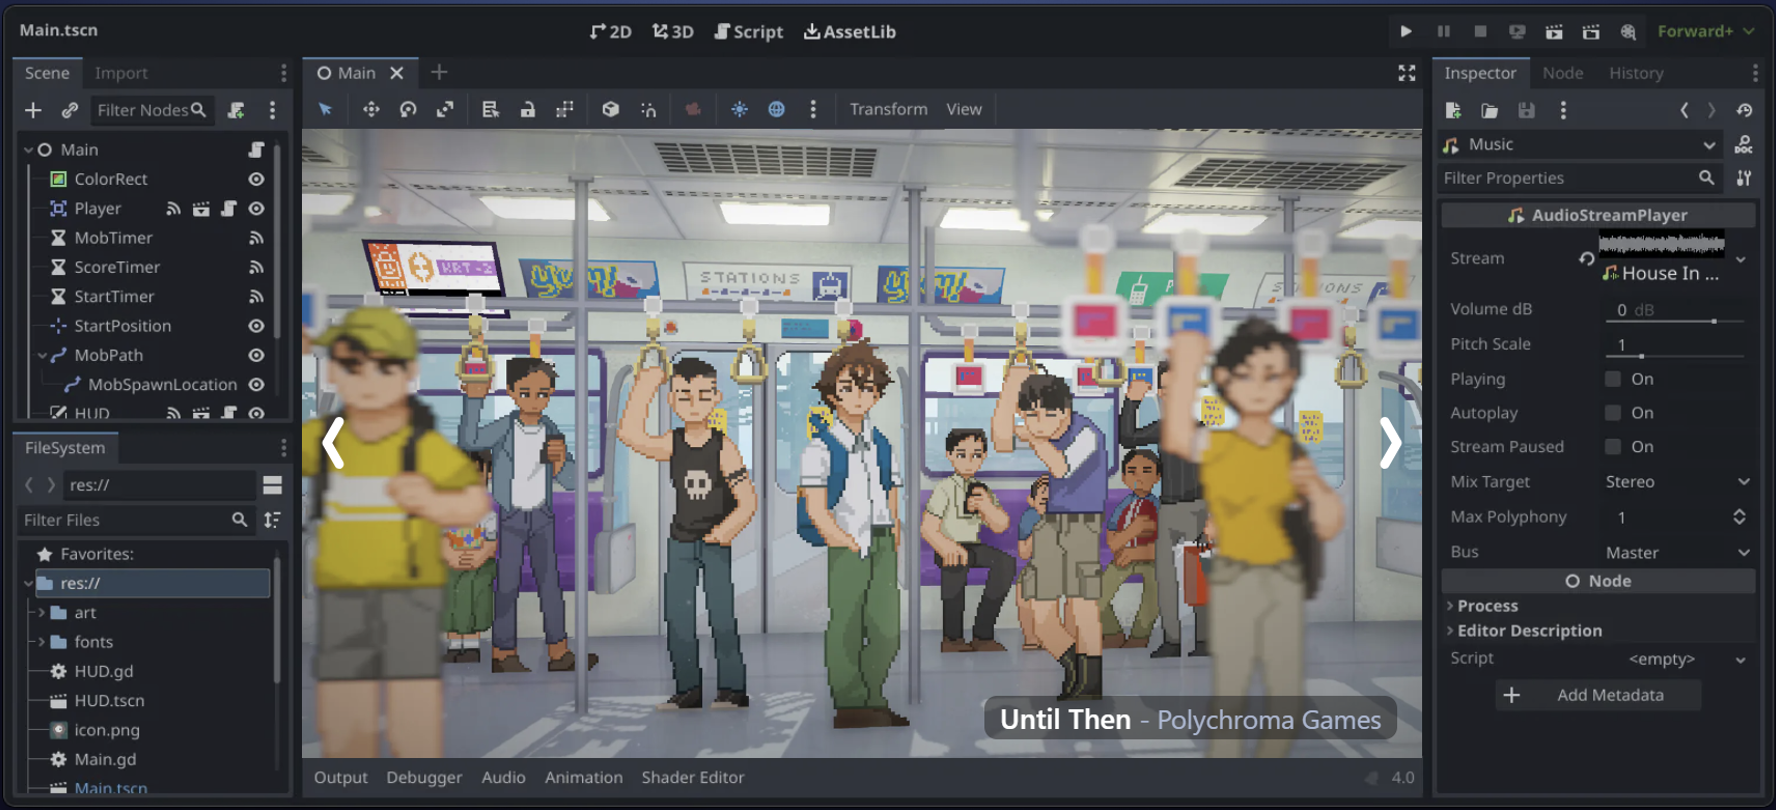
Task: Open the Shader Editor bottom panel
Action: [692, 777]
